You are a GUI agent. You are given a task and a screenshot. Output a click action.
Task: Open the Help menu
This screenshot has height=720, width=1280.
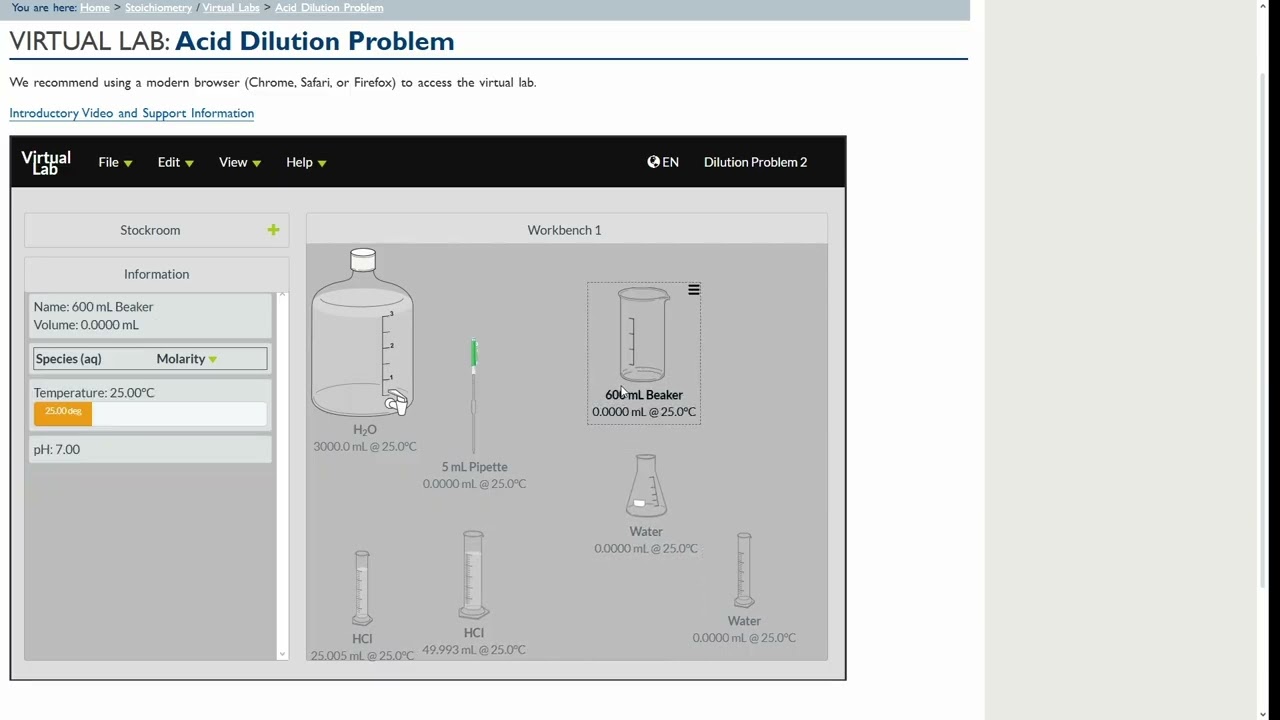306,162
